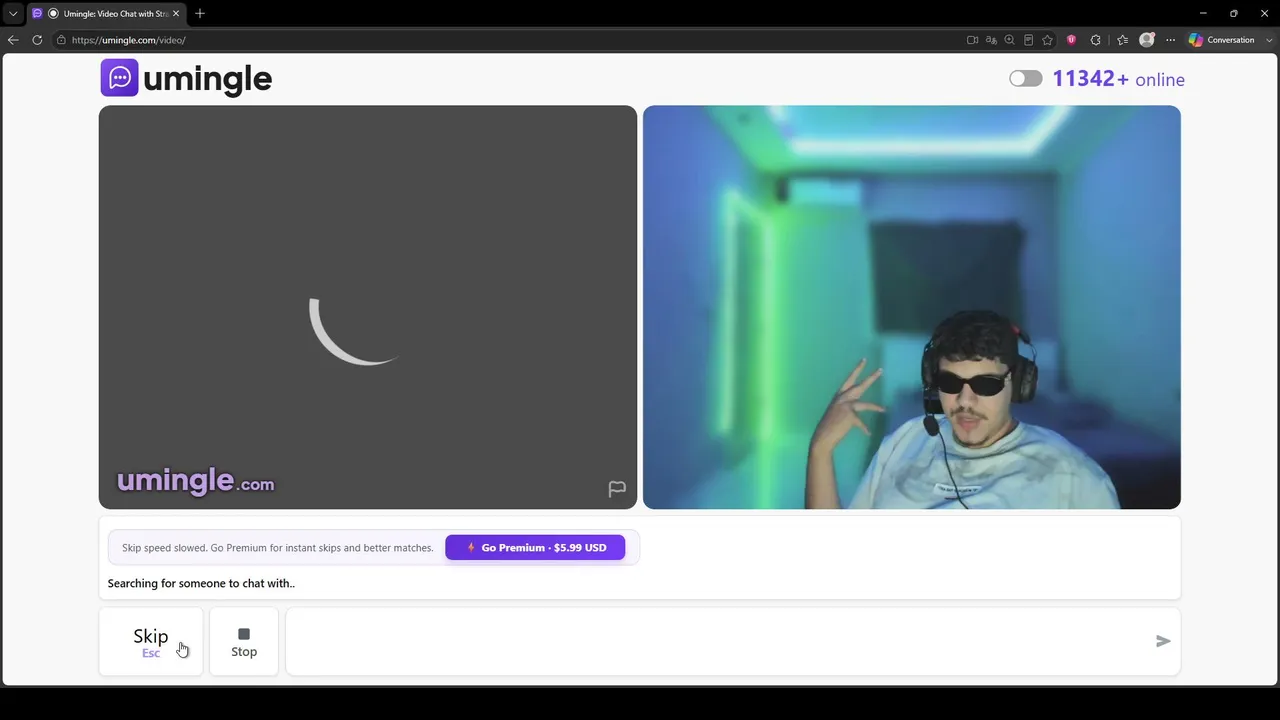Screen dimensions: 1280x720
Task: Click the zoom magnifier icon in address bar
Action: 1010,40
